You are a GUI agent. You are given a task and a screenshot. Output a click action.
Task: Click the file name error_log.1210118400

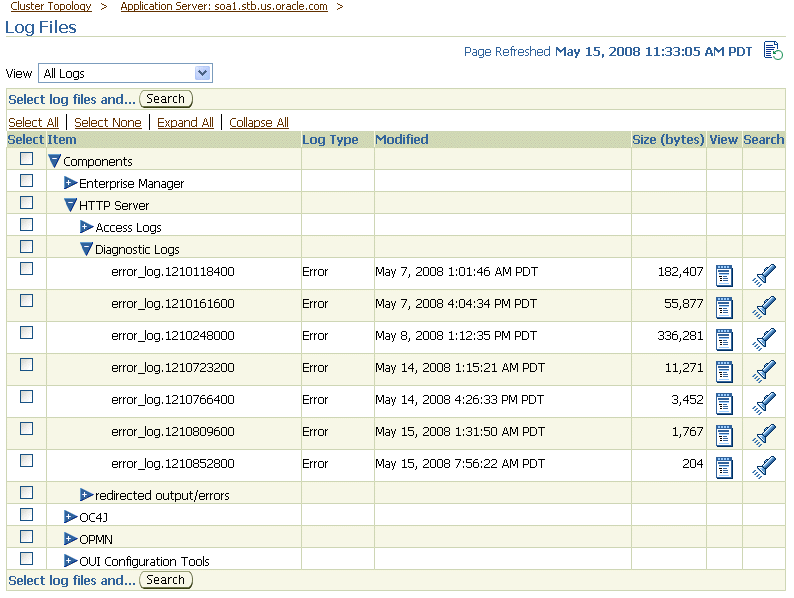(x=173, y=272)
